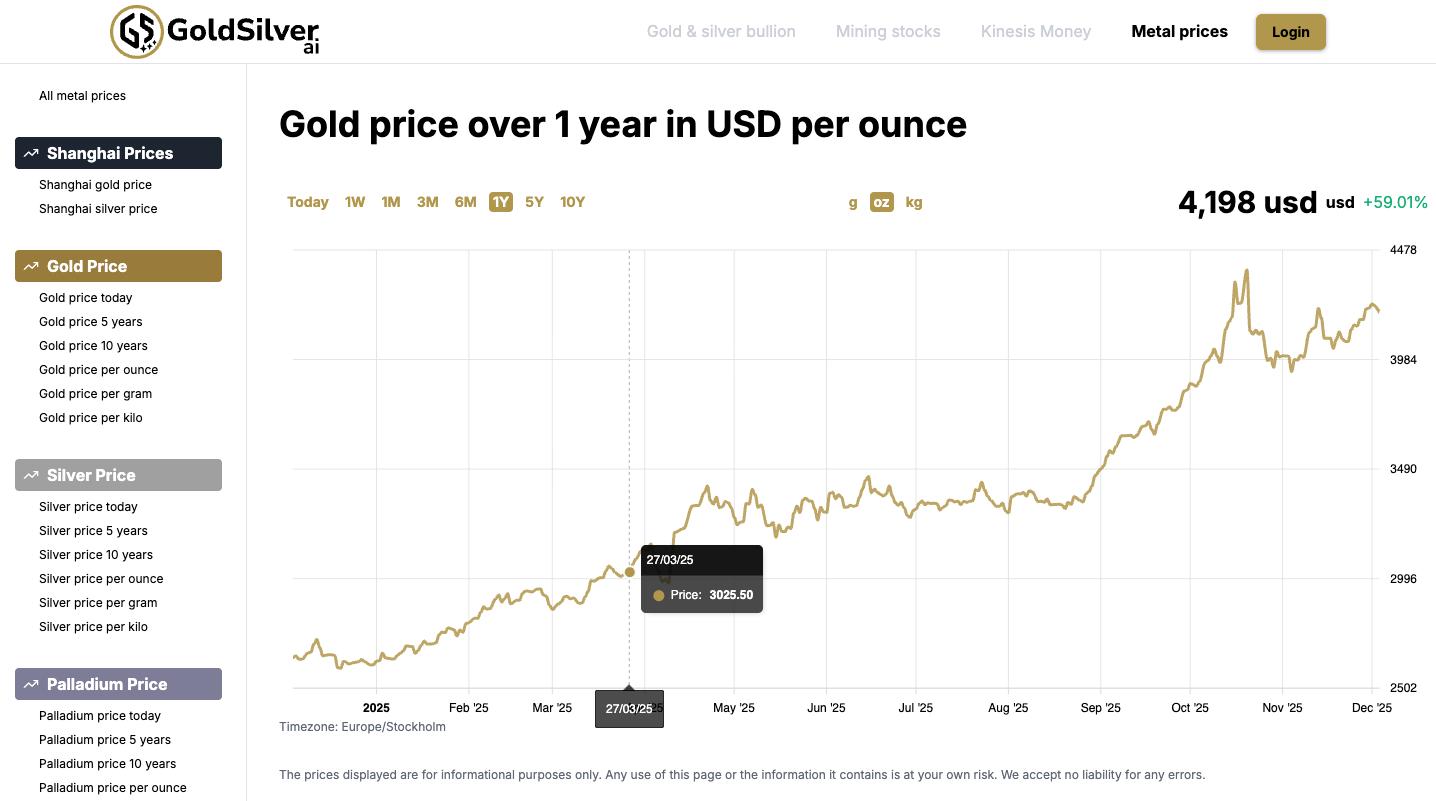
Task: Select the Today time range
Action: (x=308, y=202)
